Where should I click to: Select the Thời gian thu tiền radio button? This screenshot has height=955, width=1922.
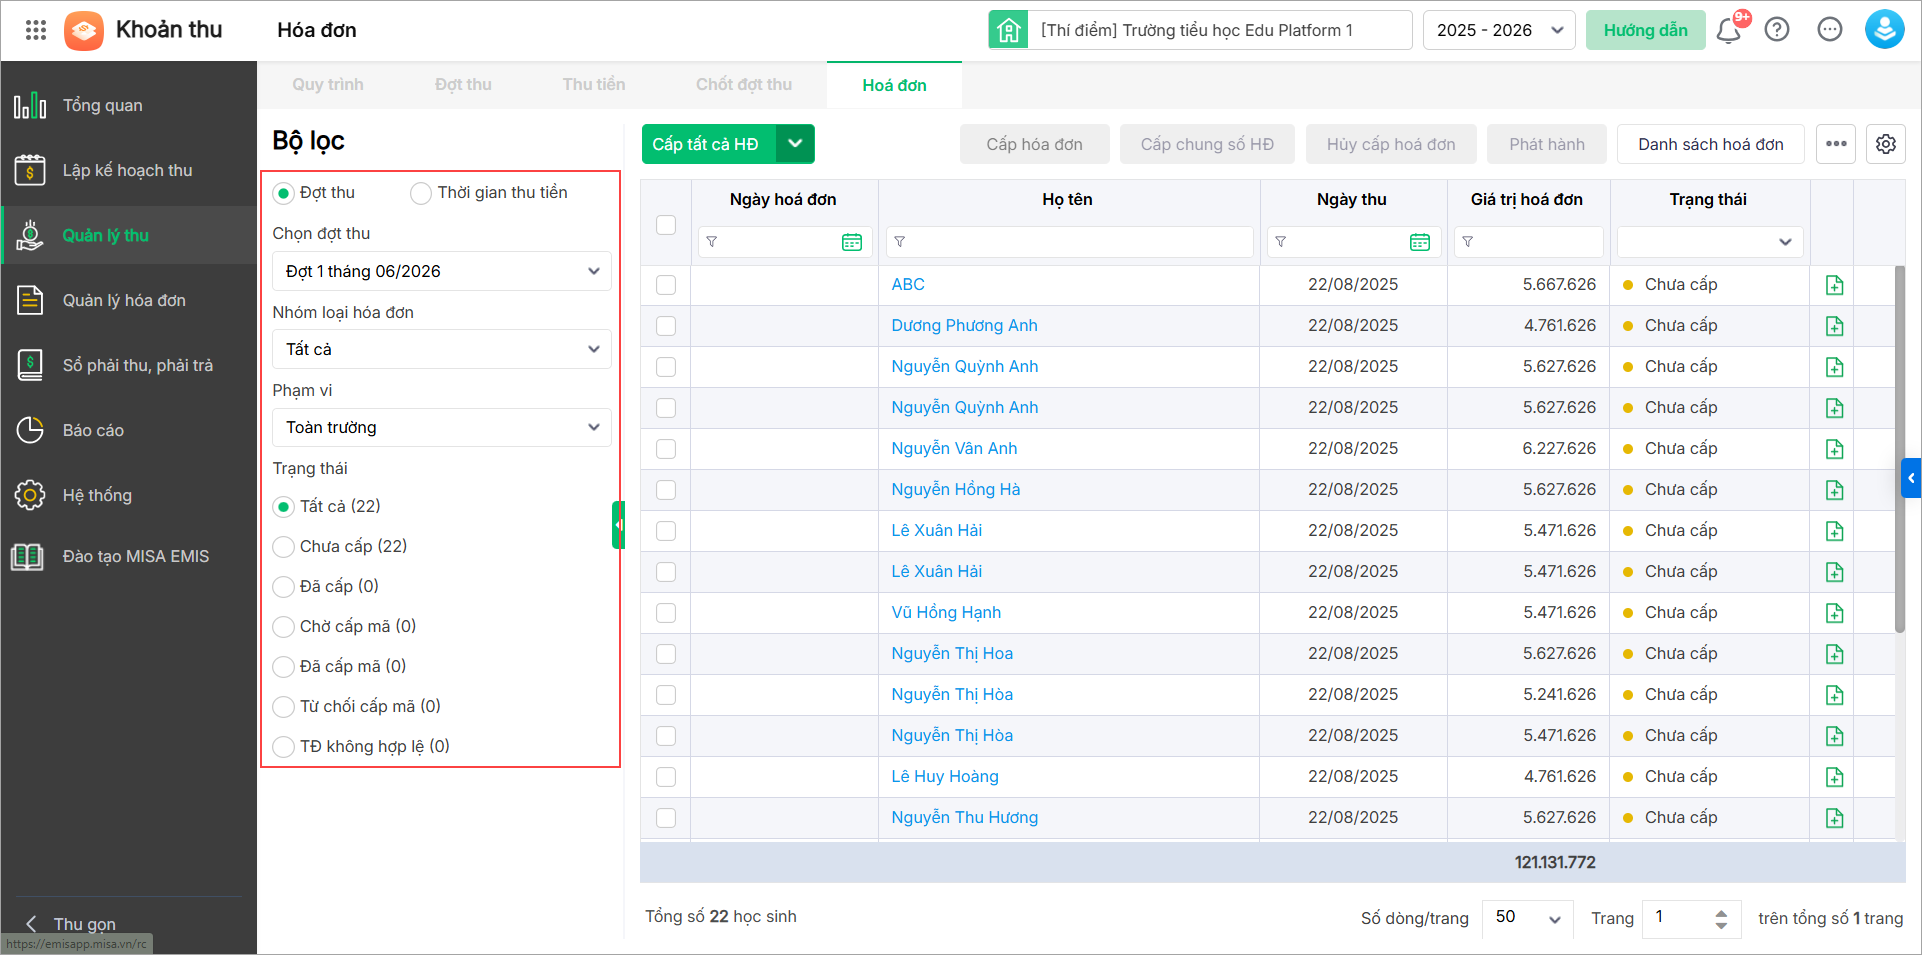[x=421, y=193]
